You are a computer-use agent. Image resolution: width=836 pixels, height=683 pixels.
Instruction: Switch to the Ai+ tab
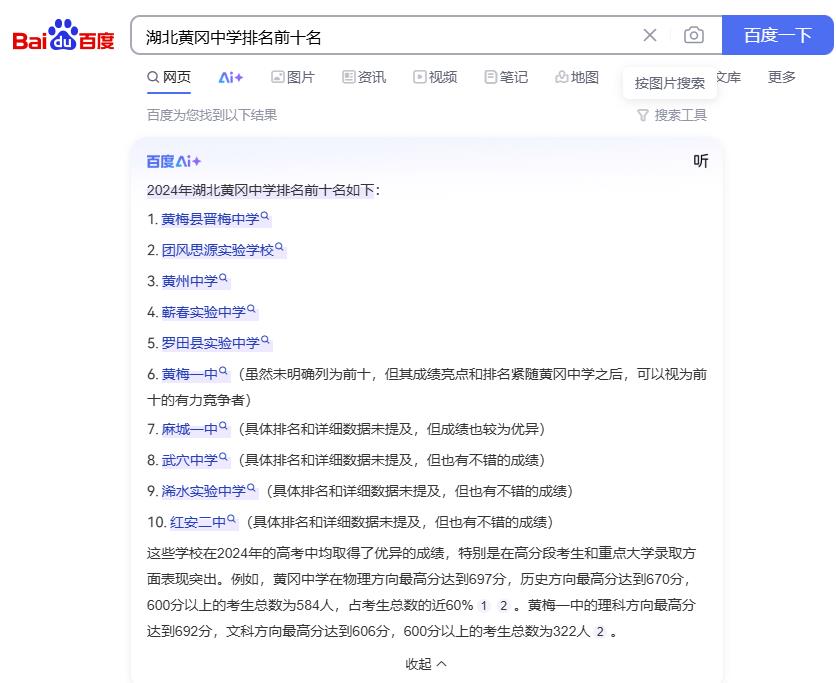point(231,77)
